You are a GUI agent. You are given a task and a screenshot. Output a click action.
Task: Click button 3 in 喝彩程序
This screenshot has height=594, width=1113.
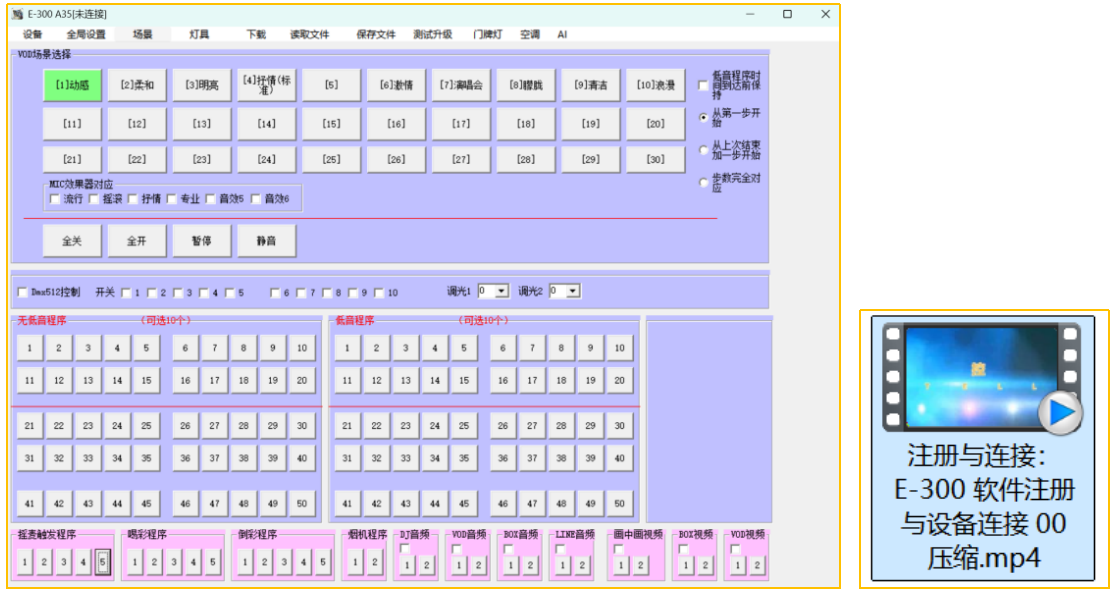[174, 562]
